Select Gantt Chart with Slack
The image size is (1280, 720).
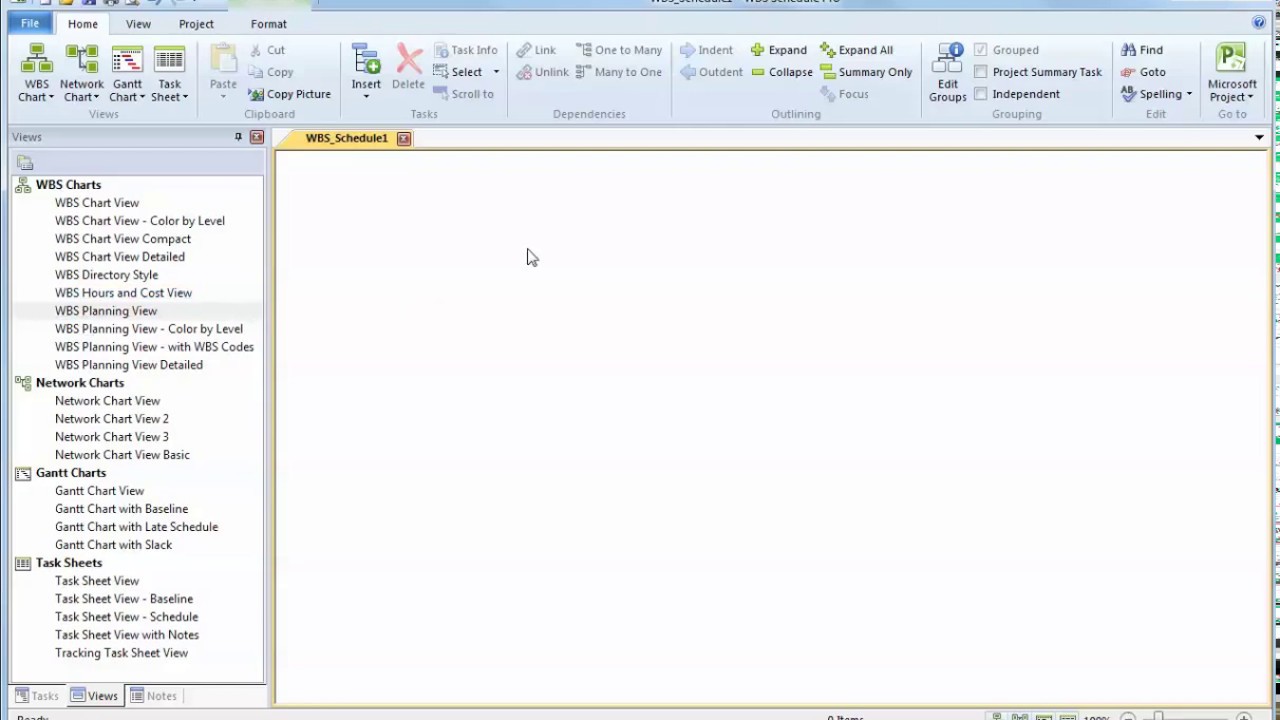pyautogui.click(x=113, y=545)
